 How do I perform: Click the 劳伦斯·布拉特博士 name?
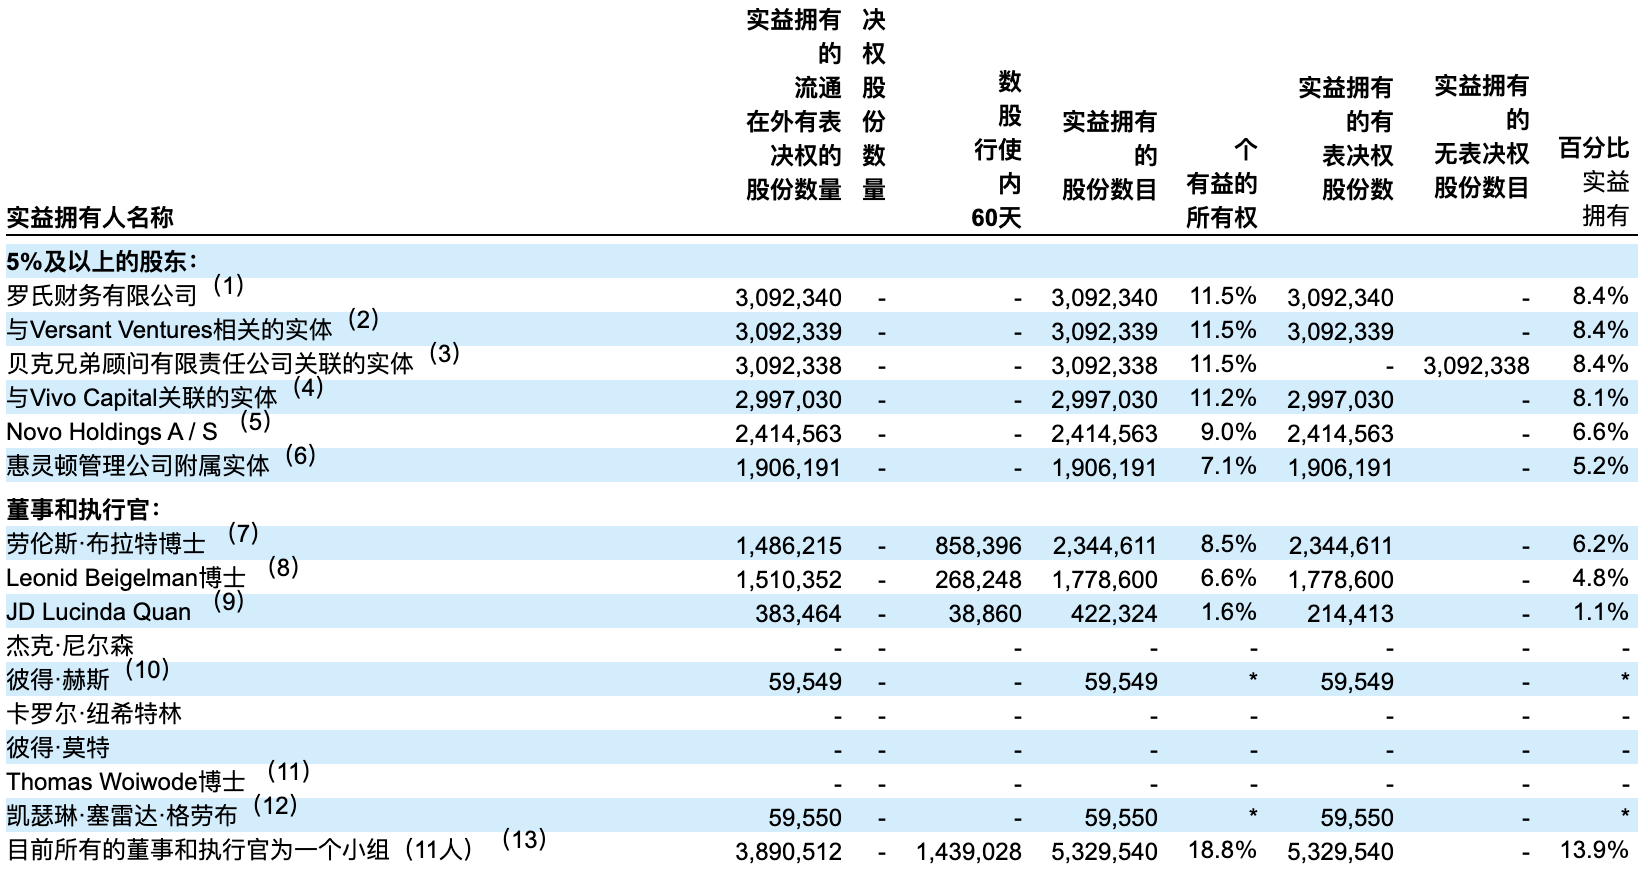point(106,544)
